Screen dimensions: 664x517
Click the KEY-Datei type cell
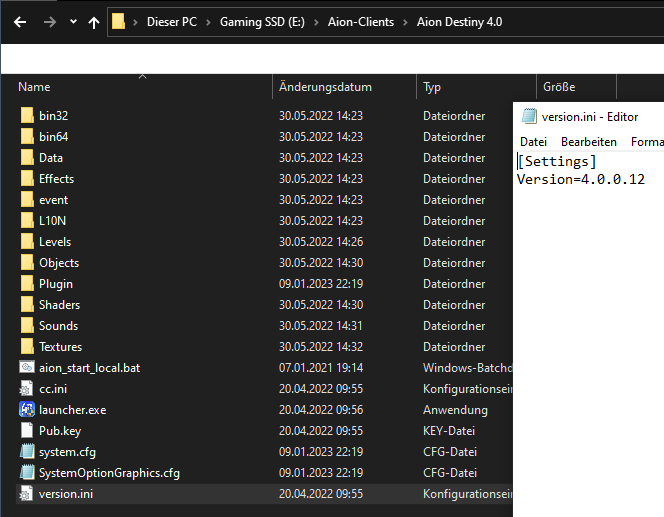pos(449,431)
